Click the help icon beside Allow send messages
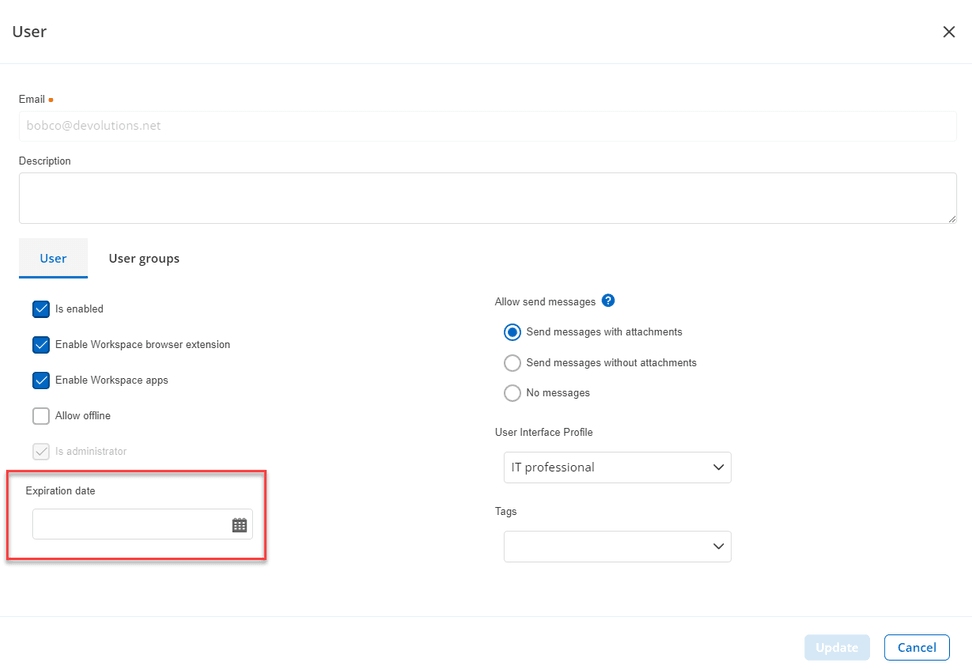This screenshot has height=670, width=972. click(608, 301)
